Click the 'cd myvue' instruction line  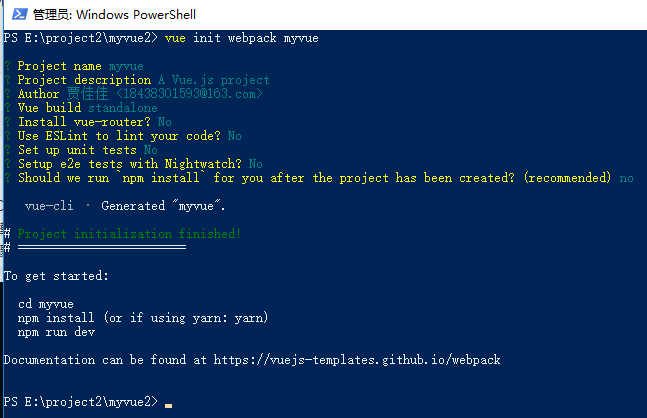tap(46, 305)
